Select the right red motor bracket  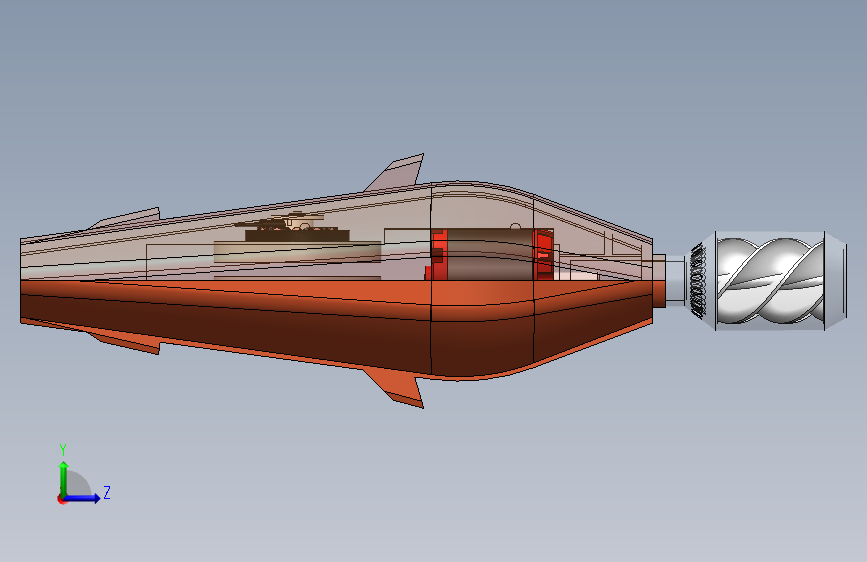(x=544, y=254)
